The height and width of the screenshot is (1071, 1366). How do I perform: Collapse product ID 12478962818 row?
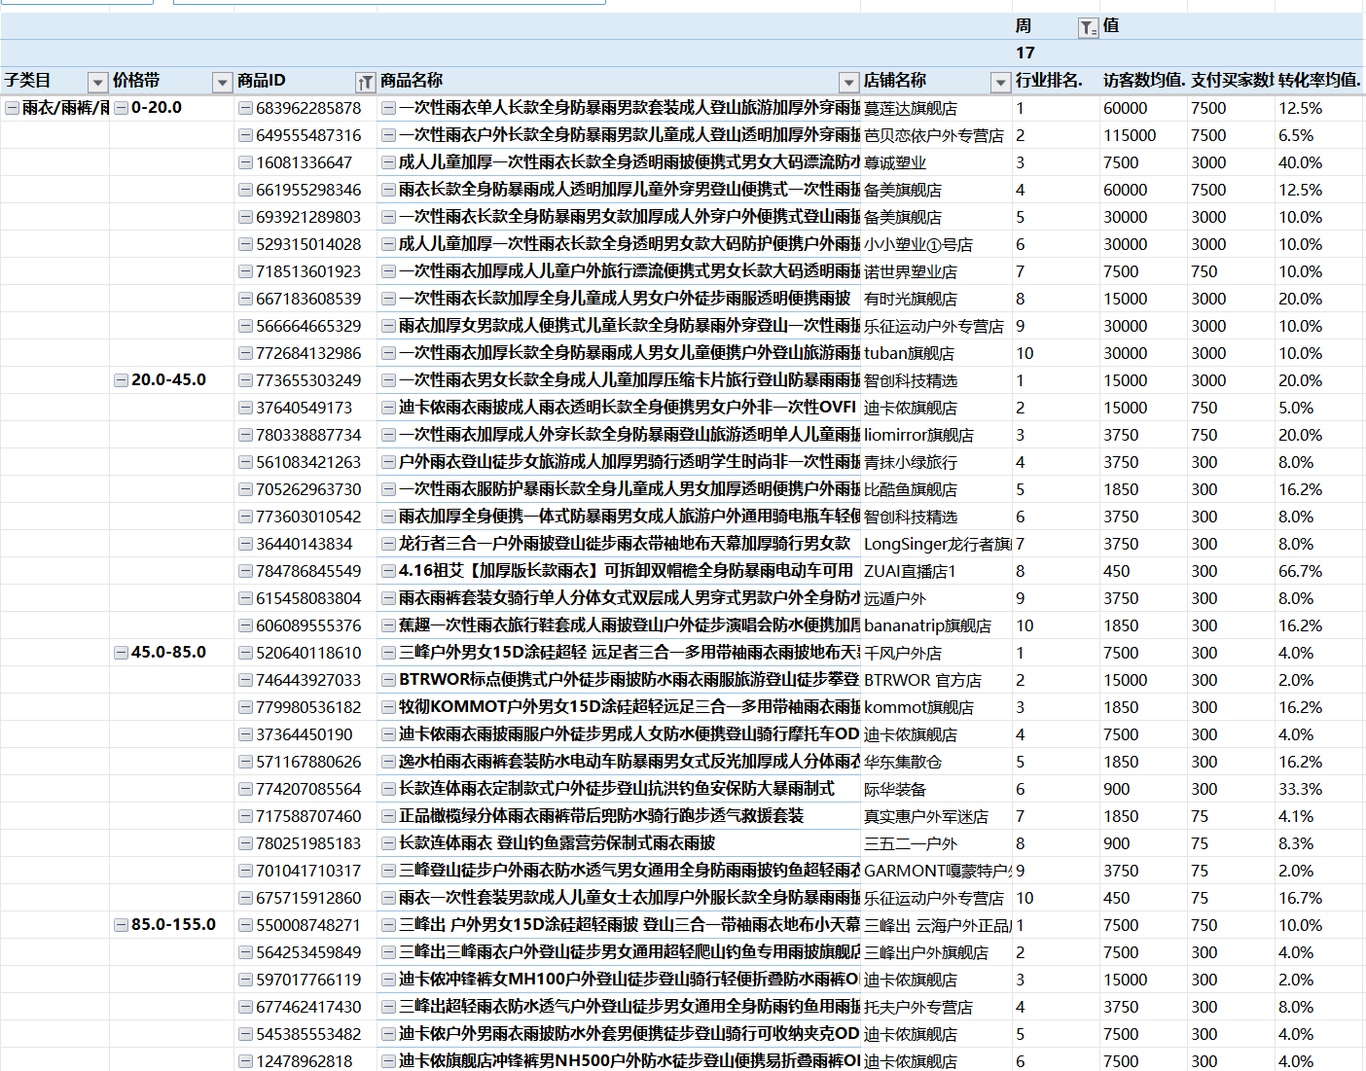pyautogui.click(x=245, y=1061)
